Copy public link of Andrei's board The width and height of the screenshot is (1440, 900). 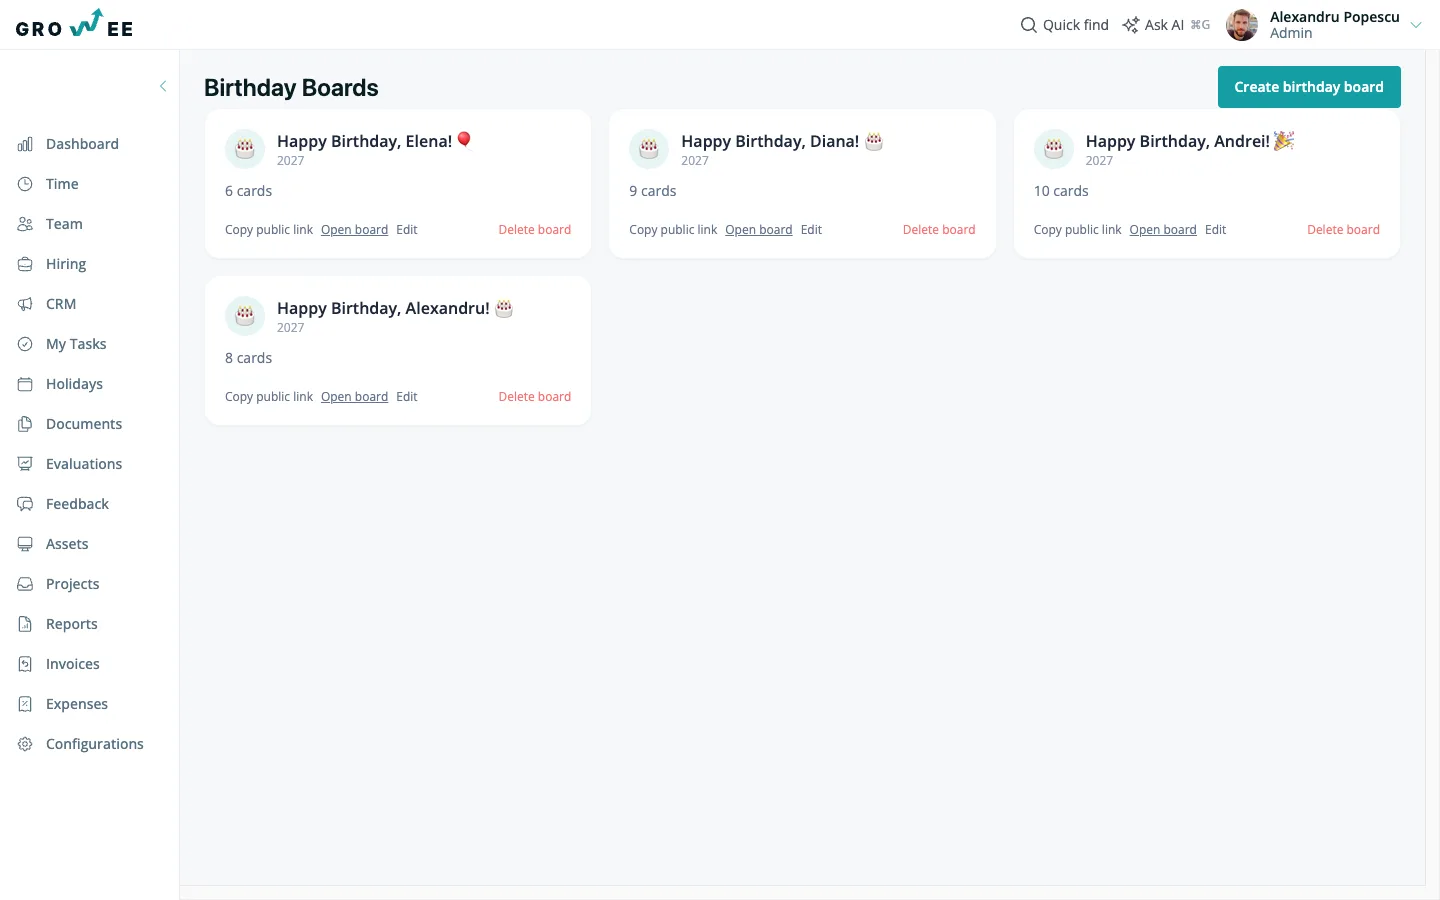(x=1078, y=230)
